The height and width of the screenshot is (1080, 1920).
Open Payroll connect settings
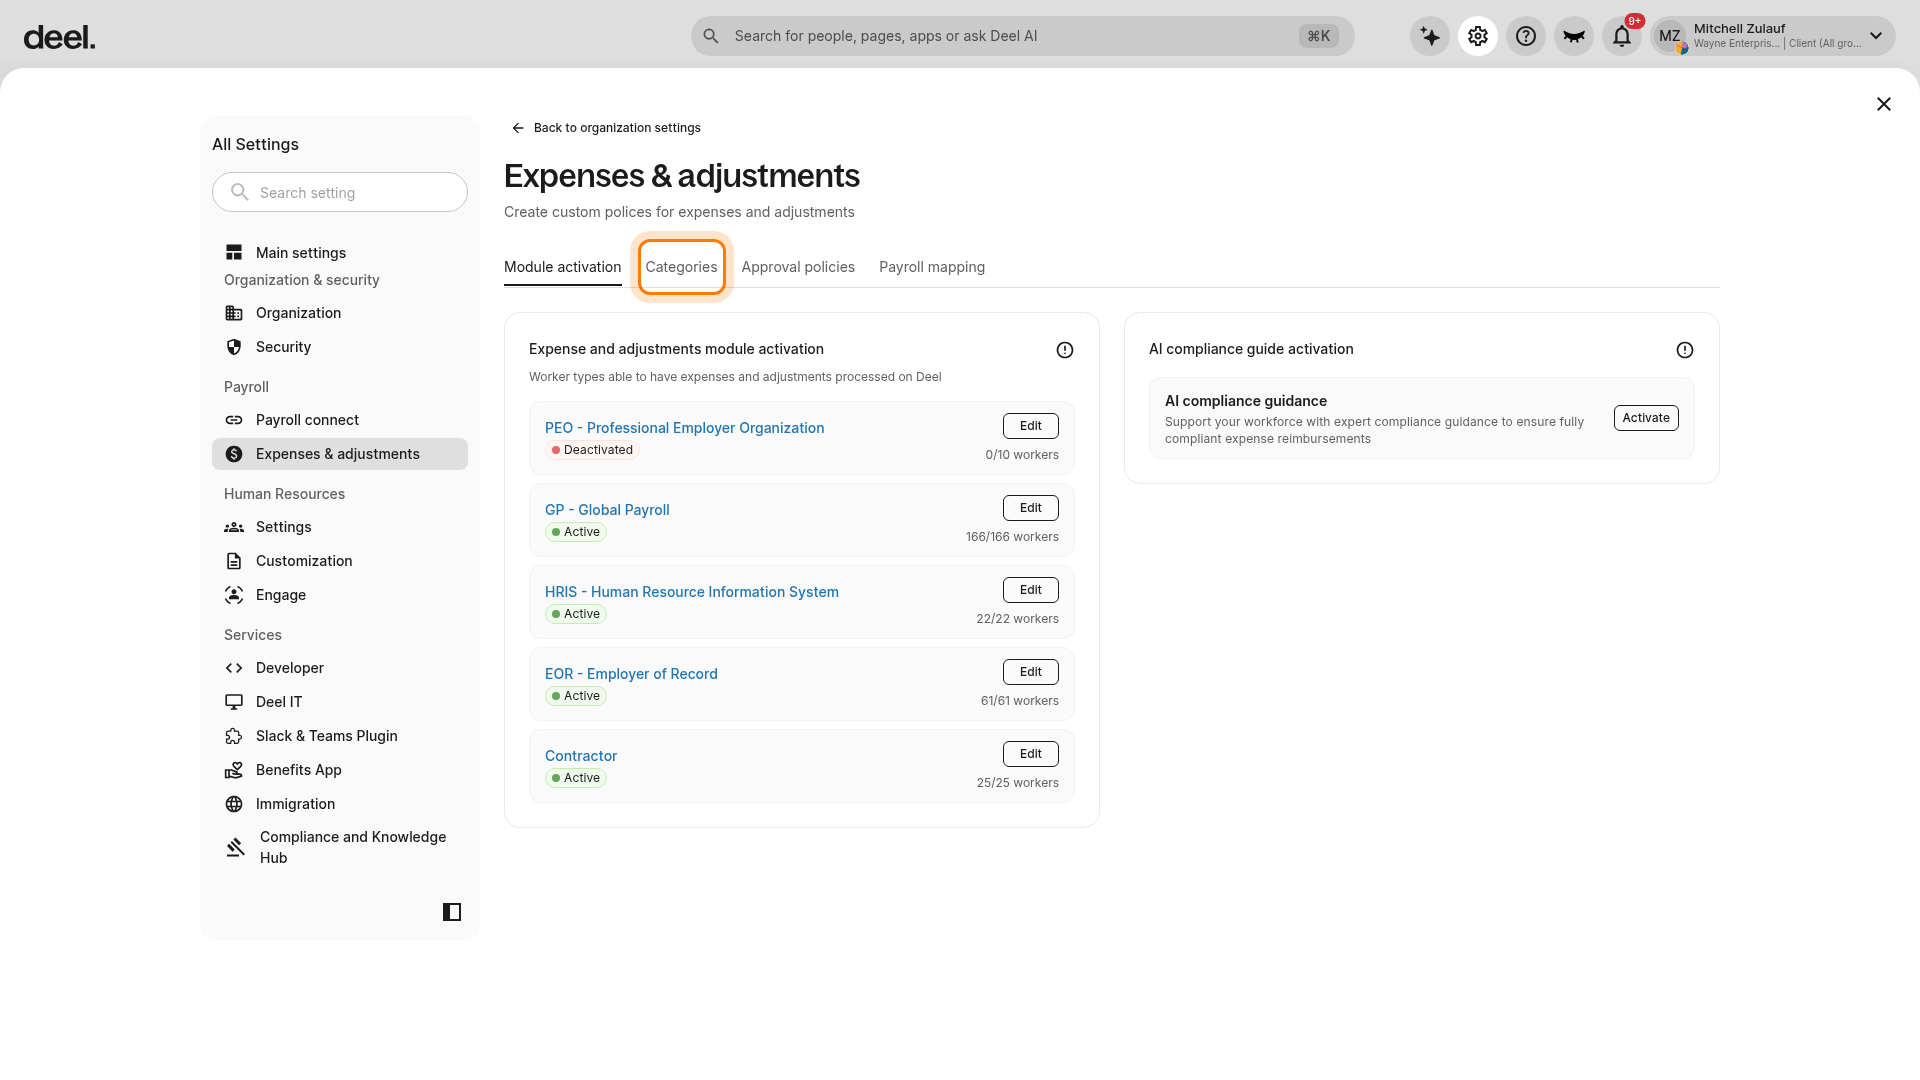pos(340,420)
